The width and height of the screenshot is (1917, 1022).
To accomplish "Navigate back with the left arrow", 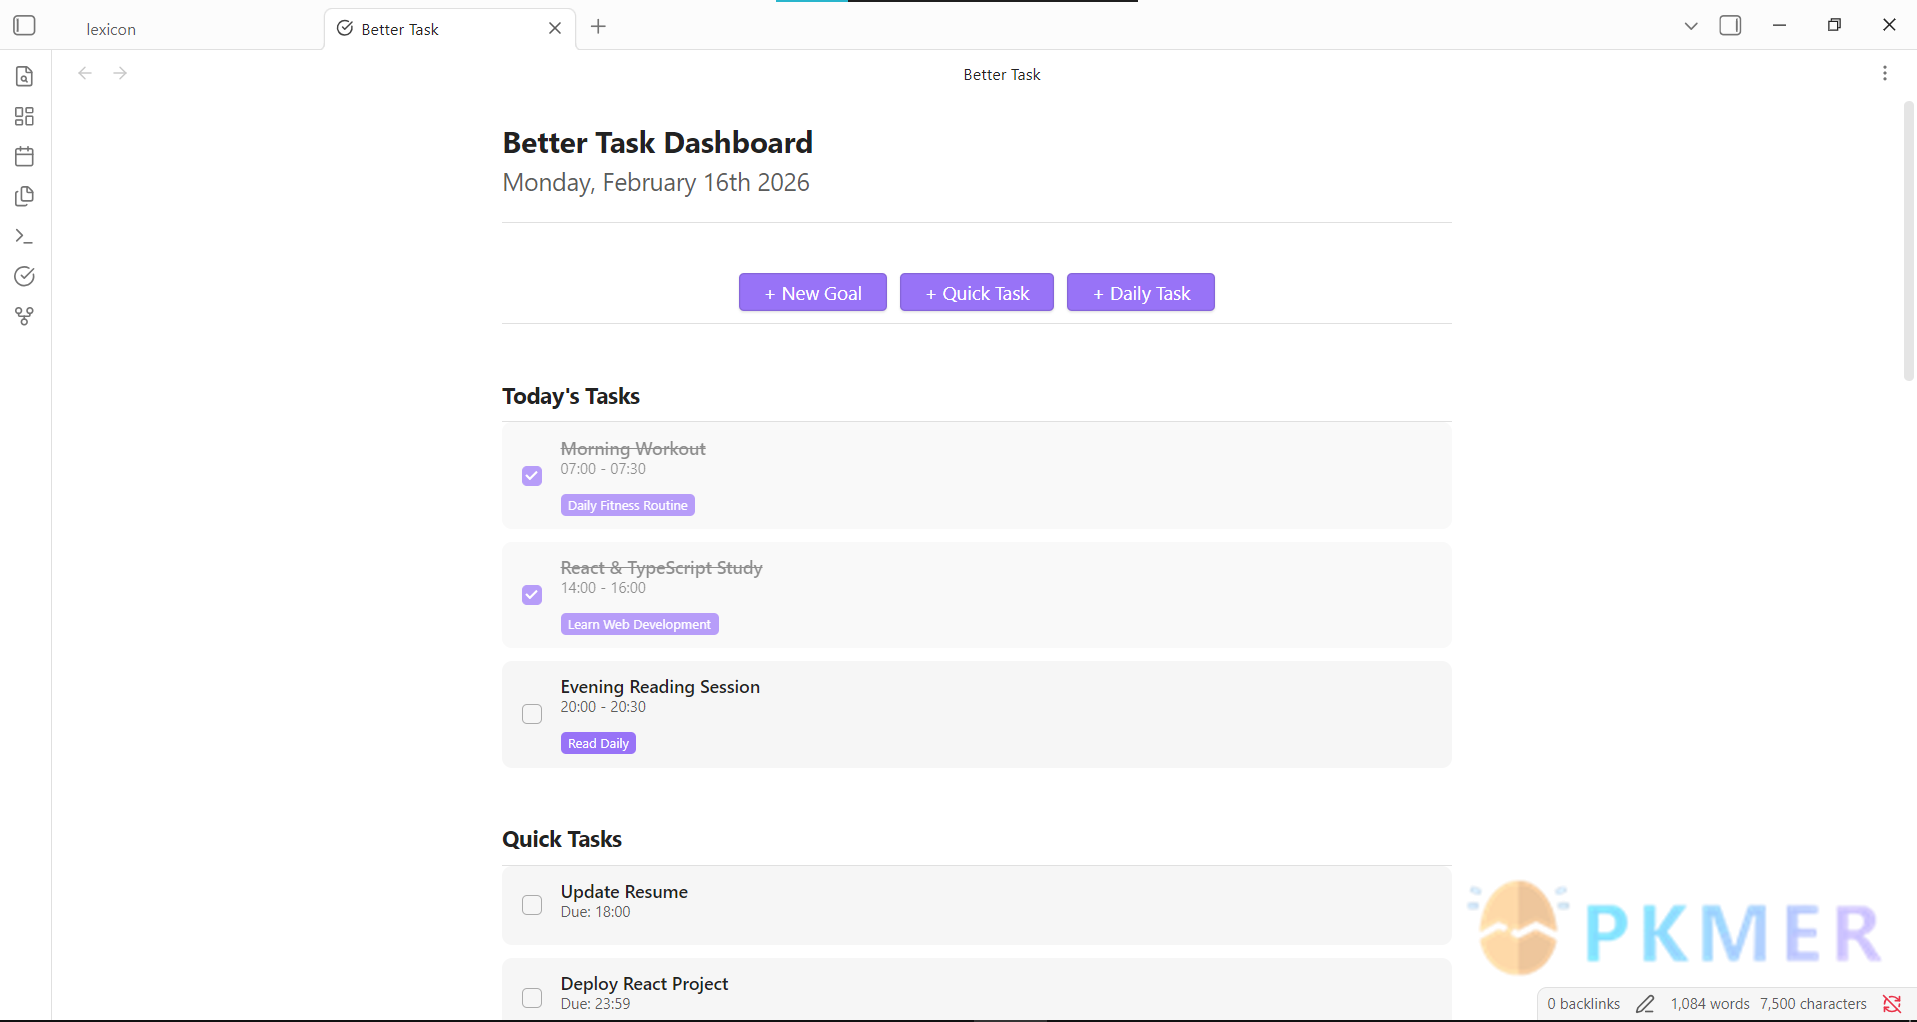I will (85, 73).
